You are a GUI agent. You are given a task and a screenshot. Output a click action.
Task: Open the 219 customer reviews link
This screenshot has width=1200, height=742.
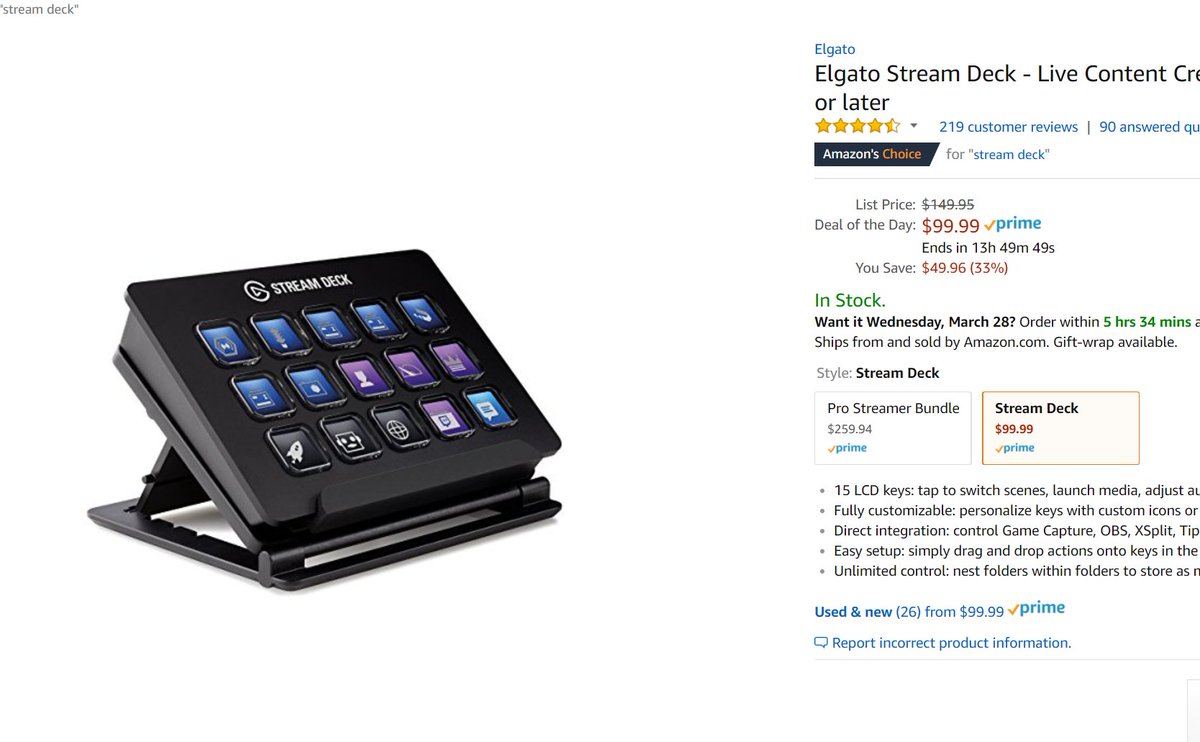click(x=1008, y=127)
